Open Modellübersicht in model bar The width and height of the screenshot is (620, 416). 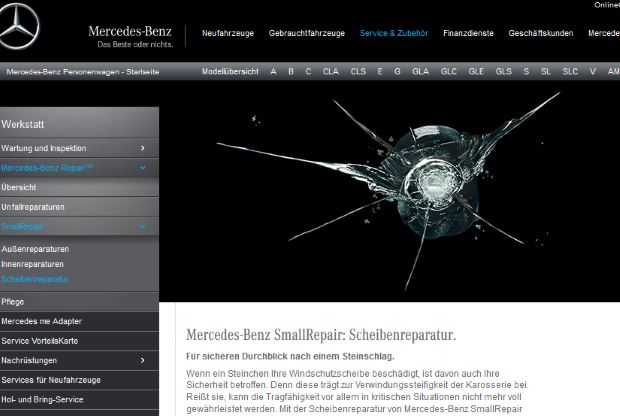[230, 72]
